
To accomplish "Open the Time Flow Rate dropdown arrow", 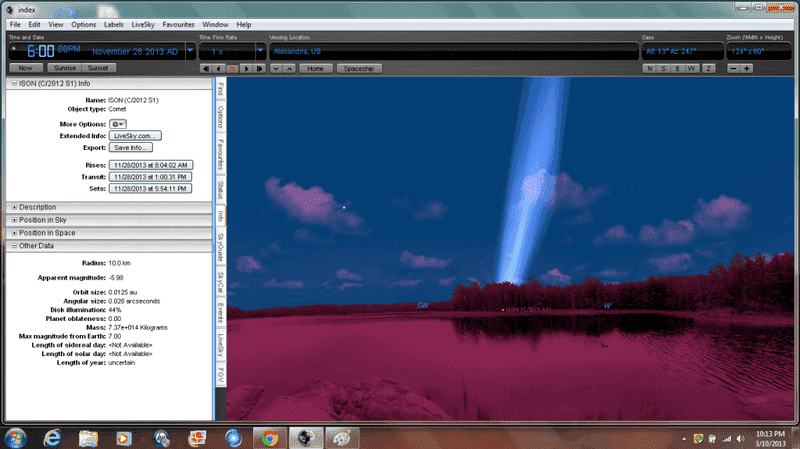I will (x=260, y=51).
